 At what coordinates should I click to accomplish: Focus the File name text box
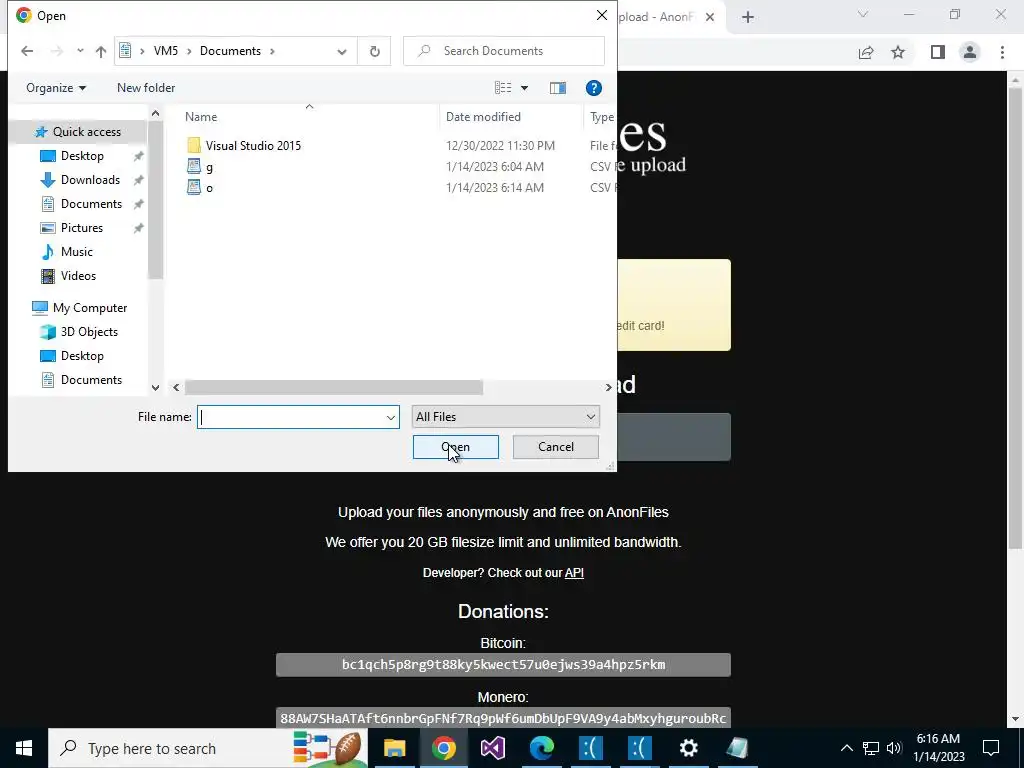tap(291, 417)
